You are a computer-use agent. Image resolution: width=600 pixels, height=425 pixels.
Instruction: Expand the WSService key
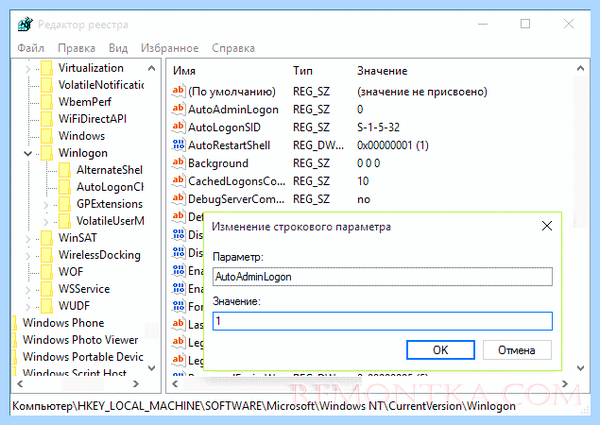pyautogui.click(x=28, y=290)
